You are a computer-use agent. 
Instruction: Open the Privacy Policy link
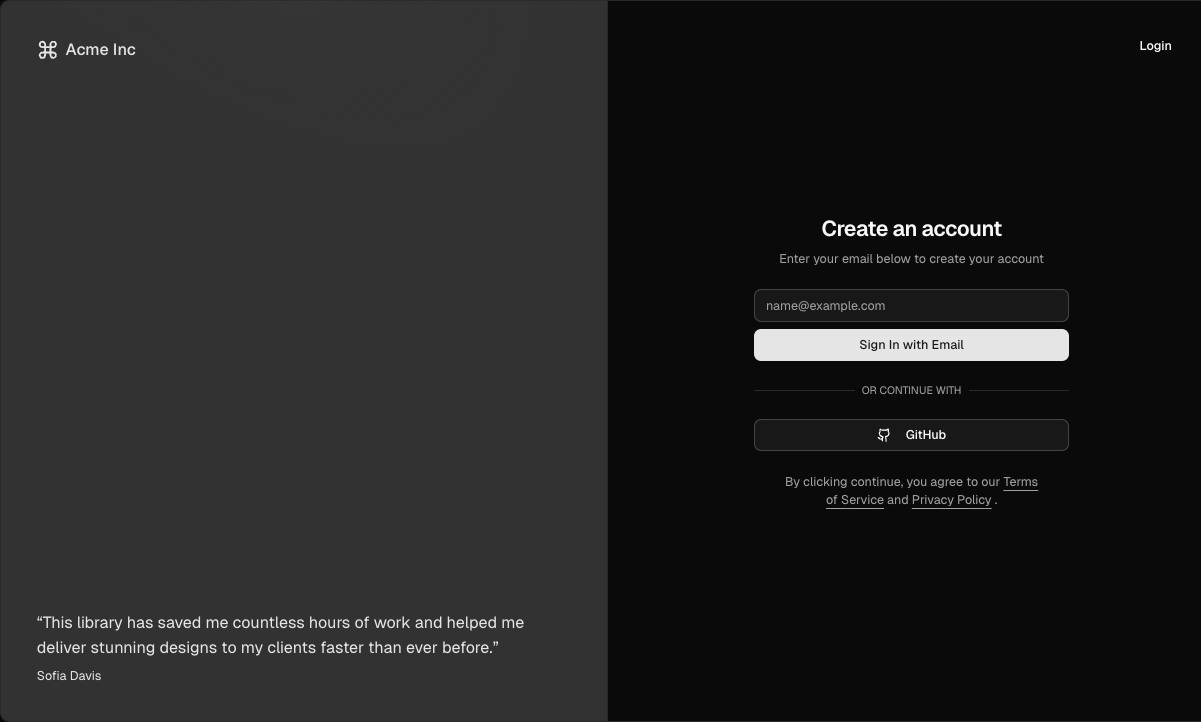click(x=950, y=500)
